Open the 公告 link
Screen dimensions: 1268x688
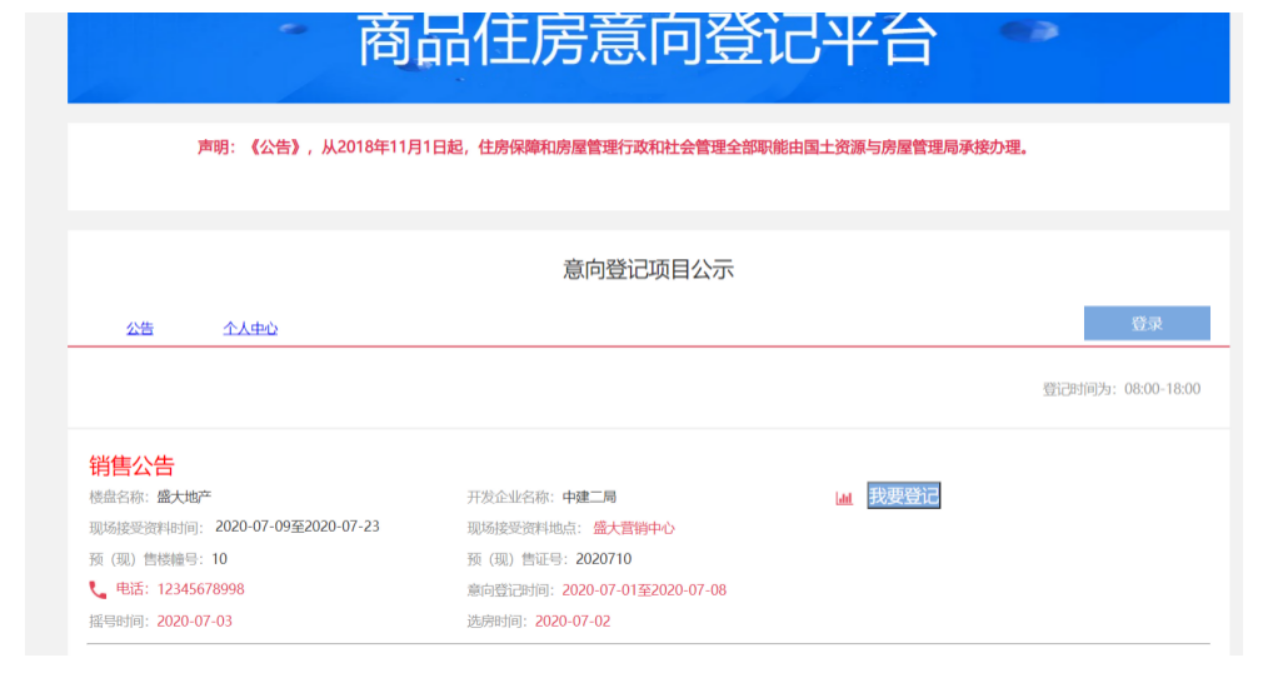[140, 328]
